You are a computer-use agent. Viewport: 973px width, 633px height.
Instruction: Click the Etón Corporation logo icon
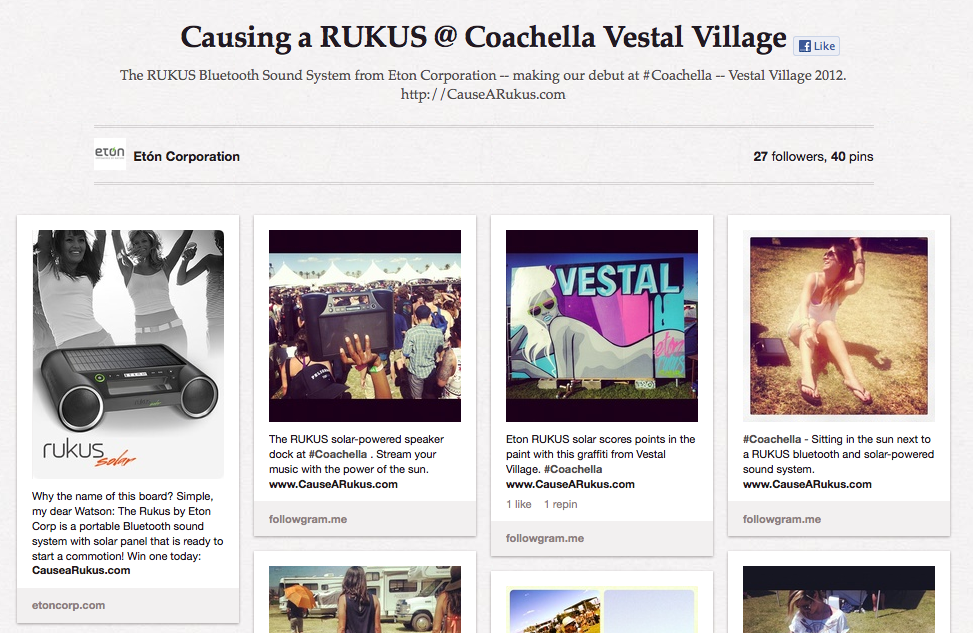[109, 155]
